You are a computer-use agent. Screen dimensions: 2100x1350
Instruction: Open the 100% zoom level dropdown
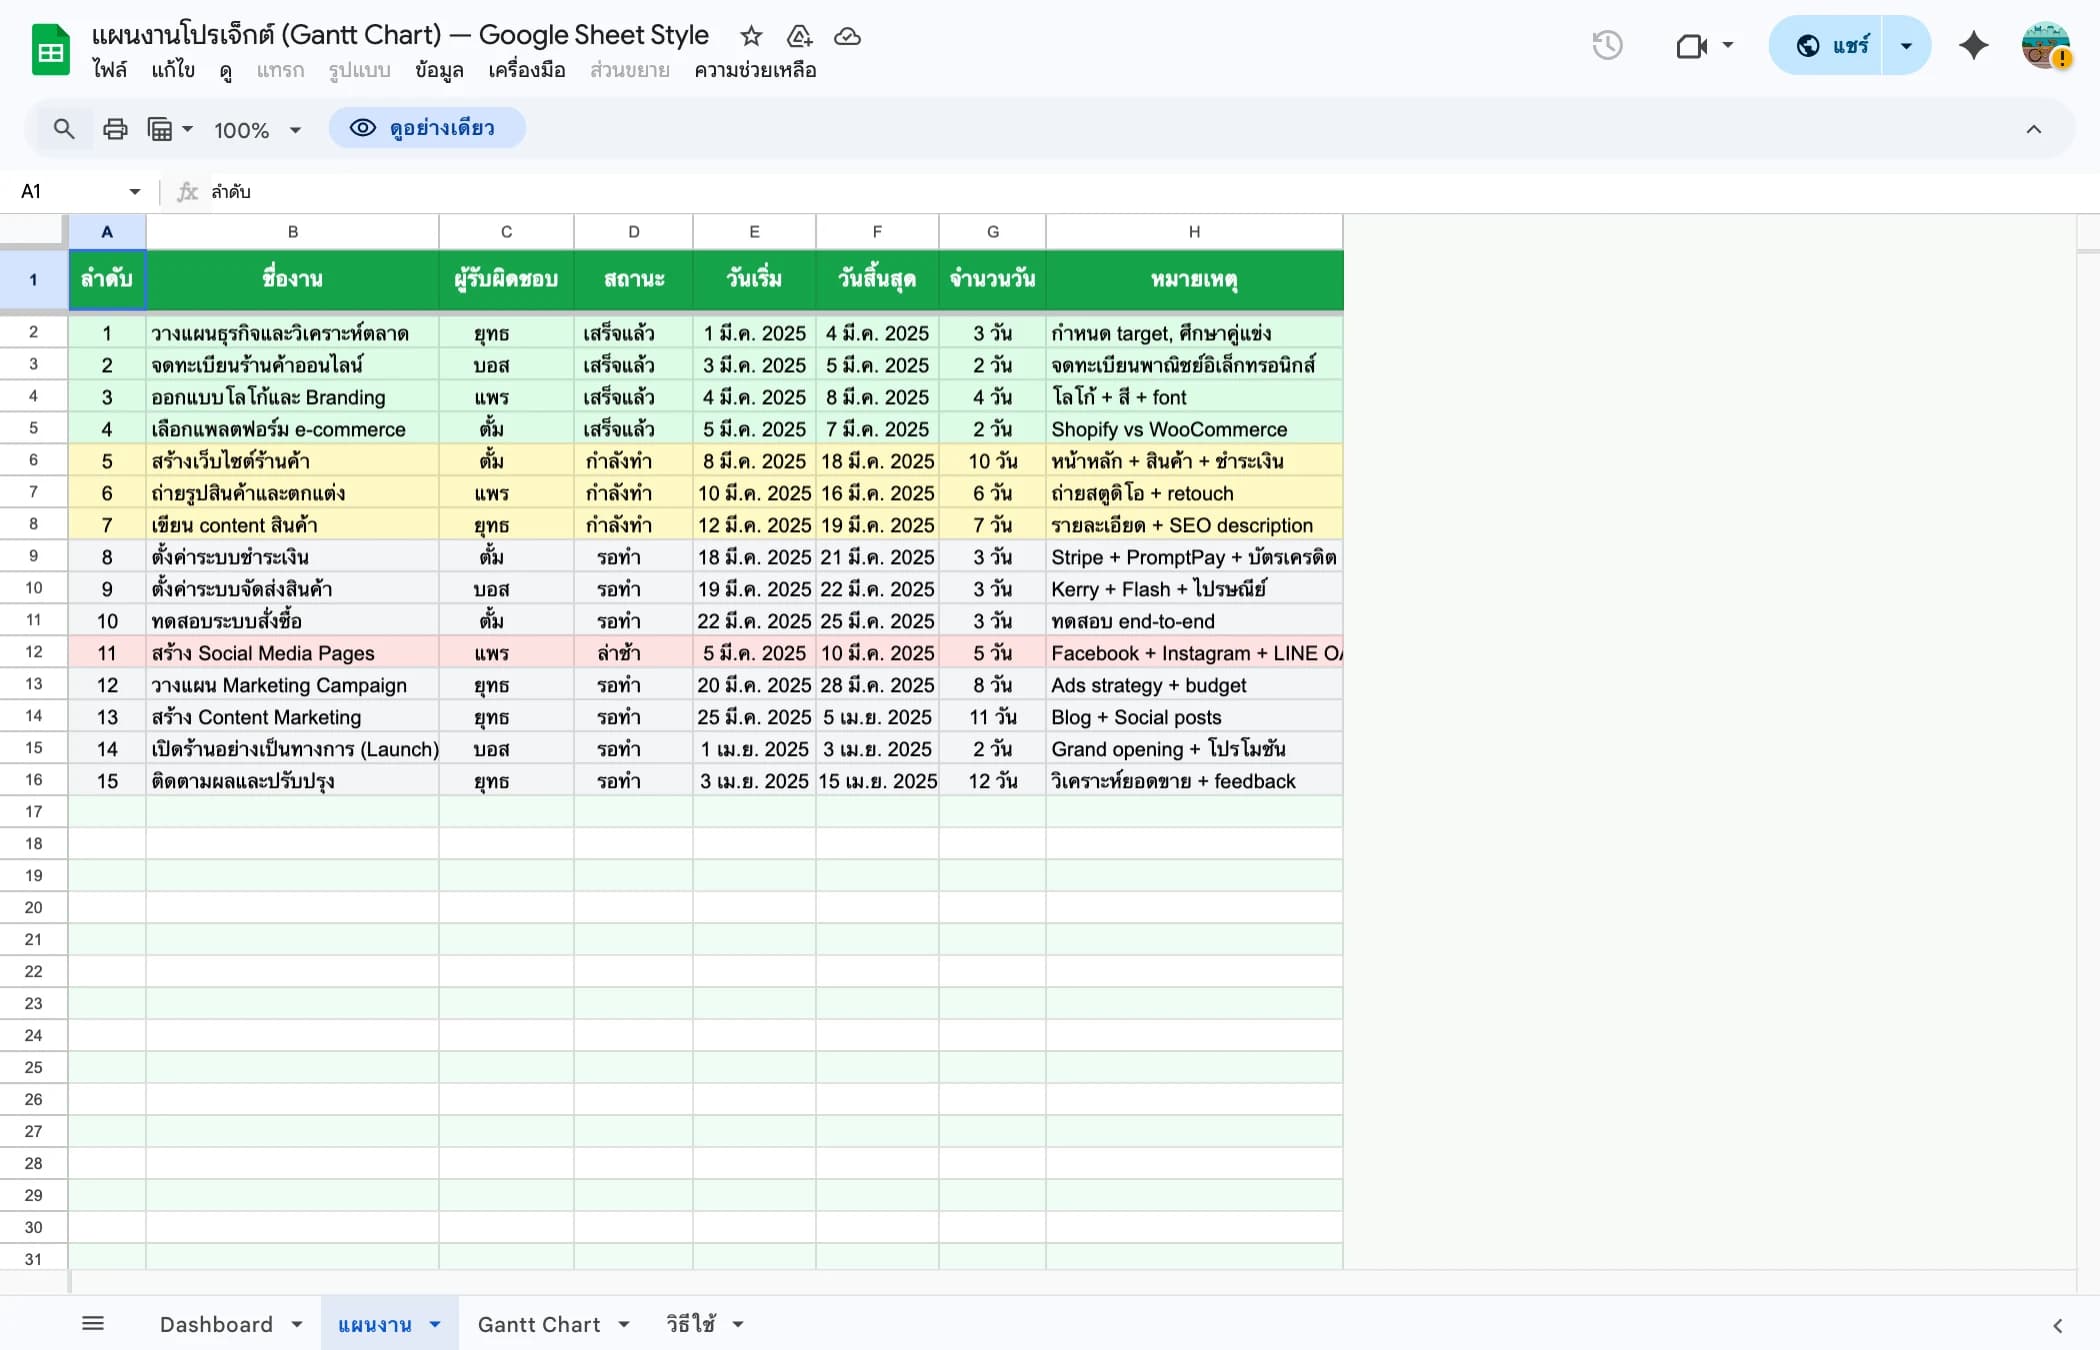[x=256, y=129]
